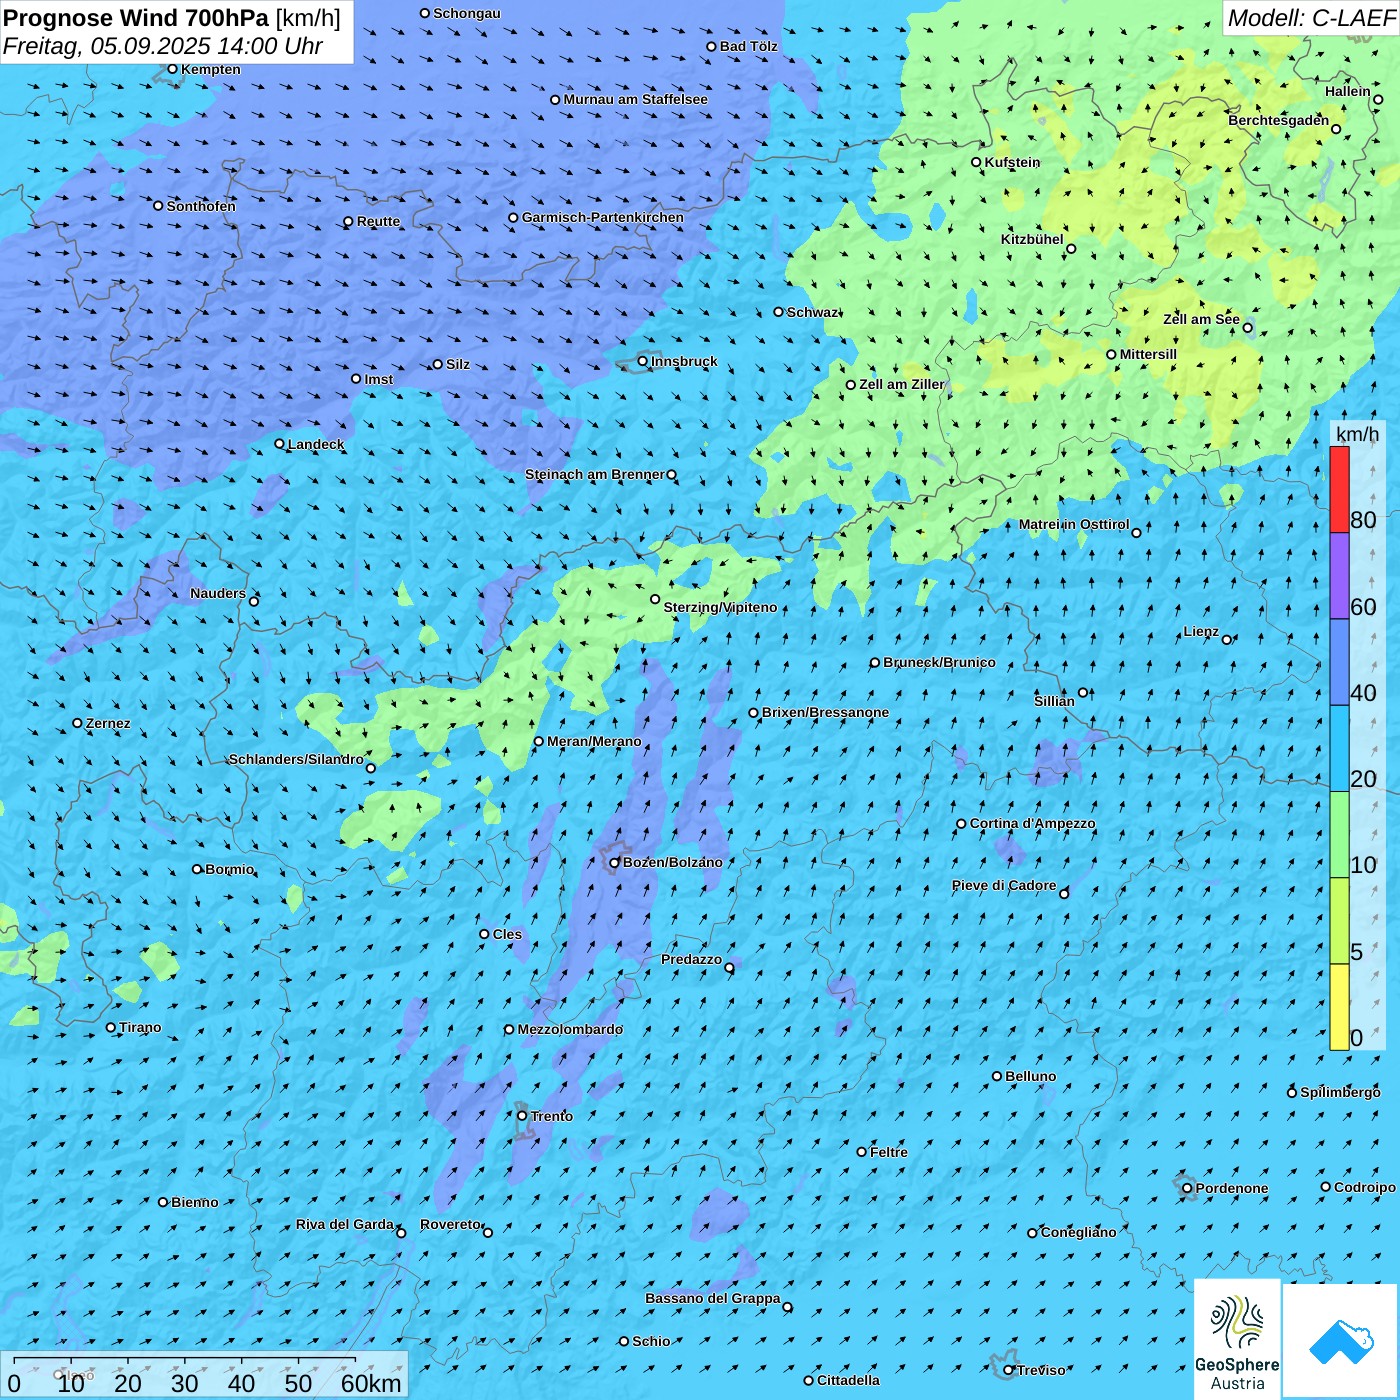Click the Trento city label
1400x1400 pixels.
[x=552, y=1116]
